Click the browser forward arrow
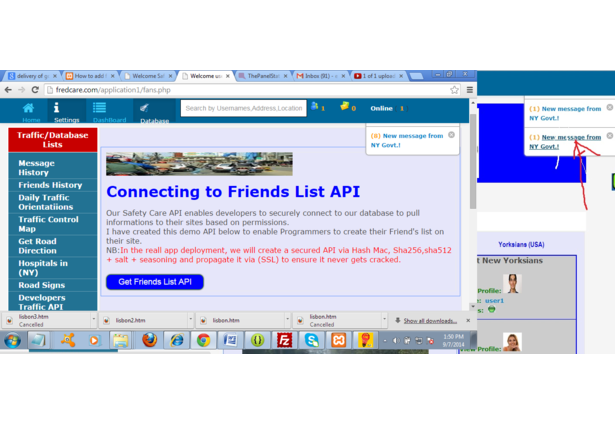 coord(22,90)
